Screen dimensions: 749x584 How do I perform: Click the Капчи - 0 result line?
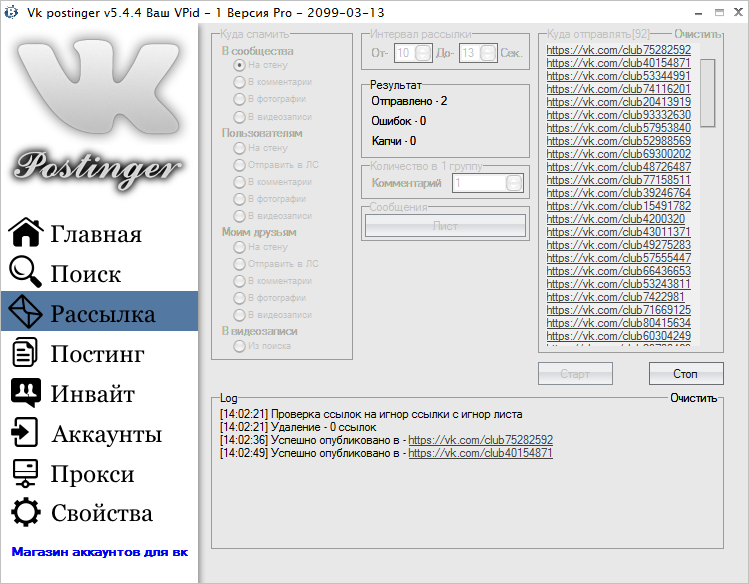click(x=394, y=141)
